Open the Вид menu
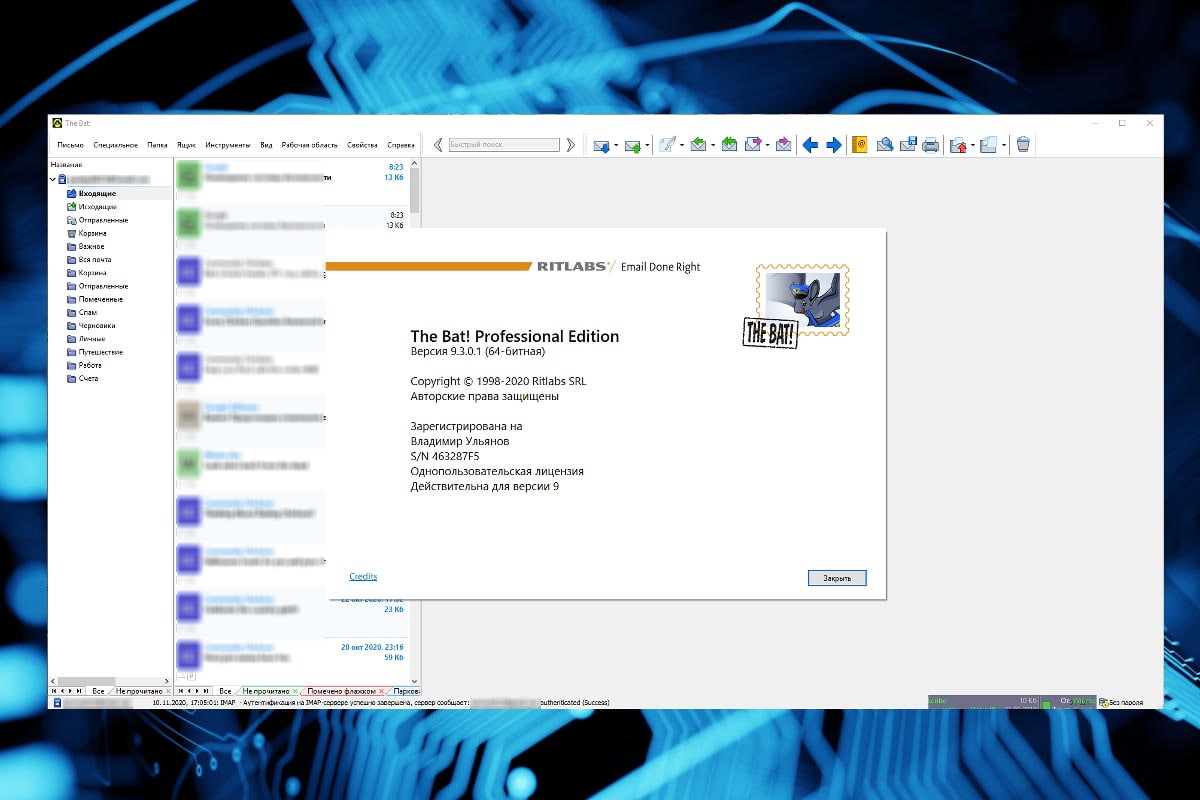The width and height of the screenshot is (1200, 800). (266, 145)
